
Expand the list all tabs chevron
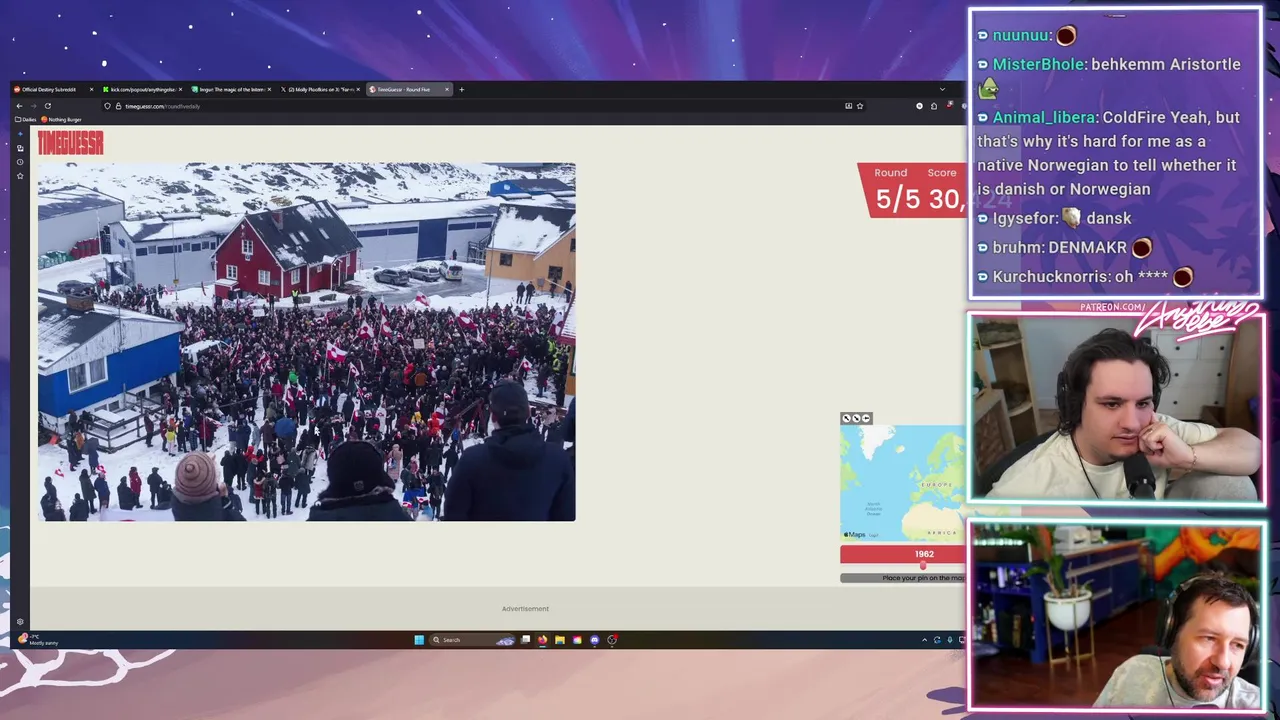click(x=942, y=89)
